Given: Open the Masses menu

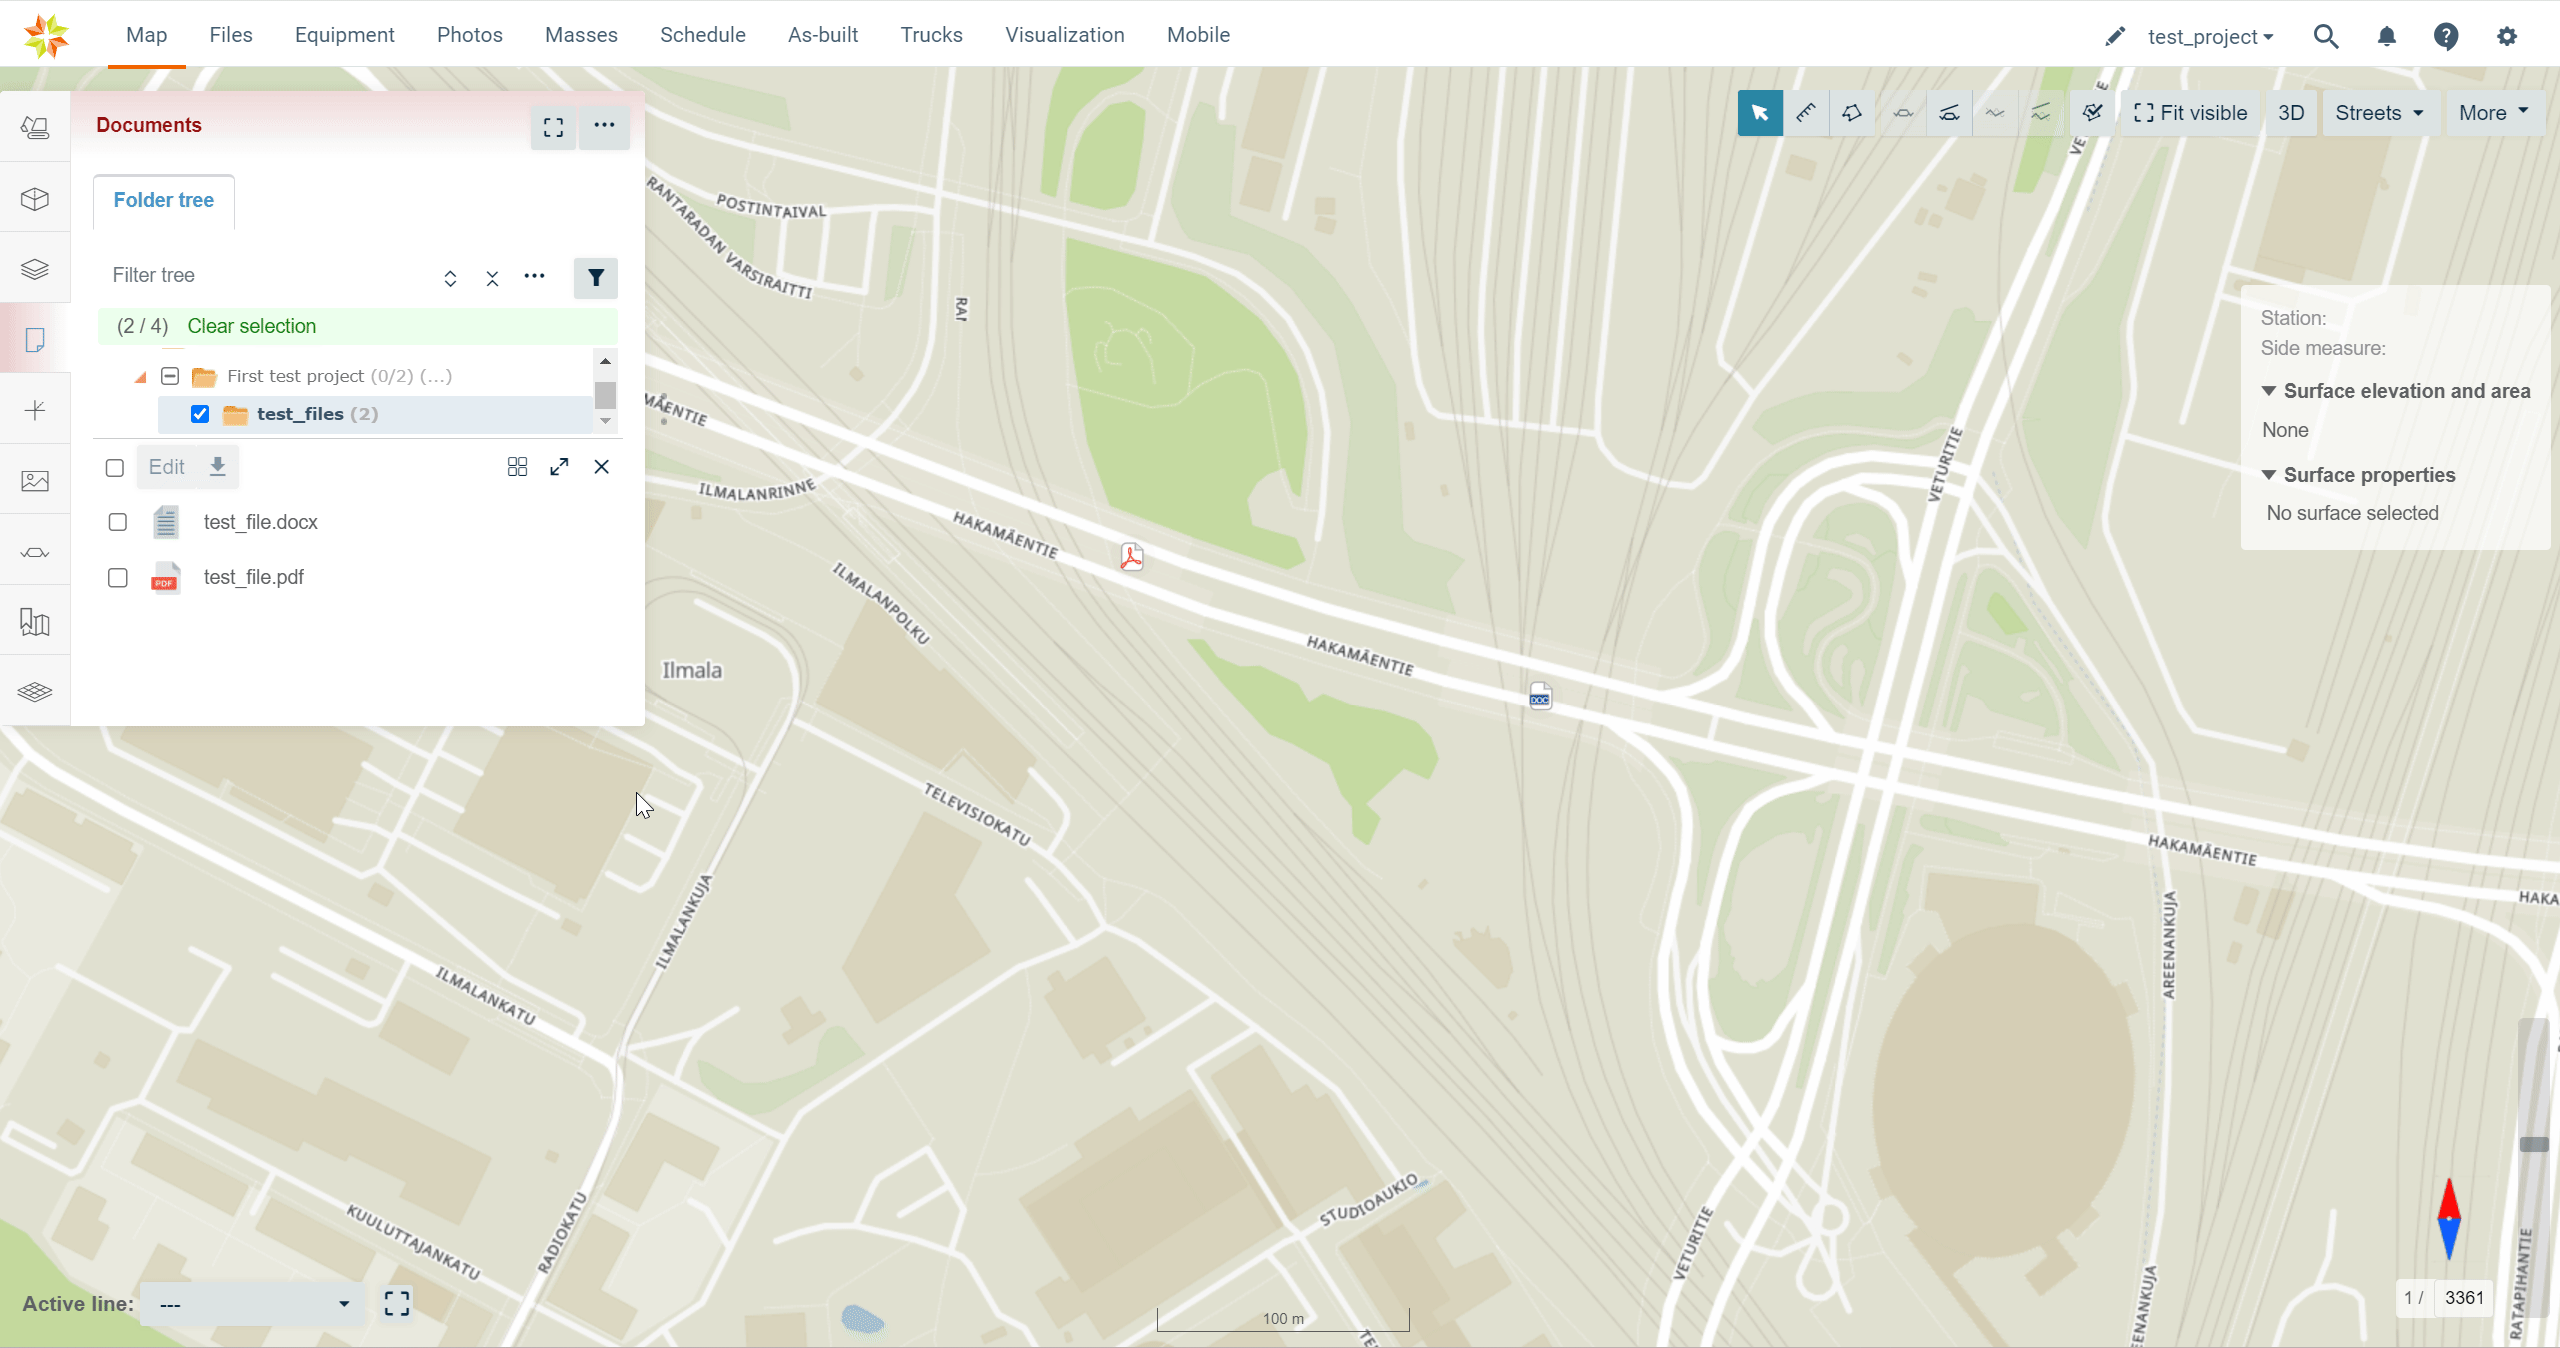Looking at the screenshot, I should pos(581,35).
